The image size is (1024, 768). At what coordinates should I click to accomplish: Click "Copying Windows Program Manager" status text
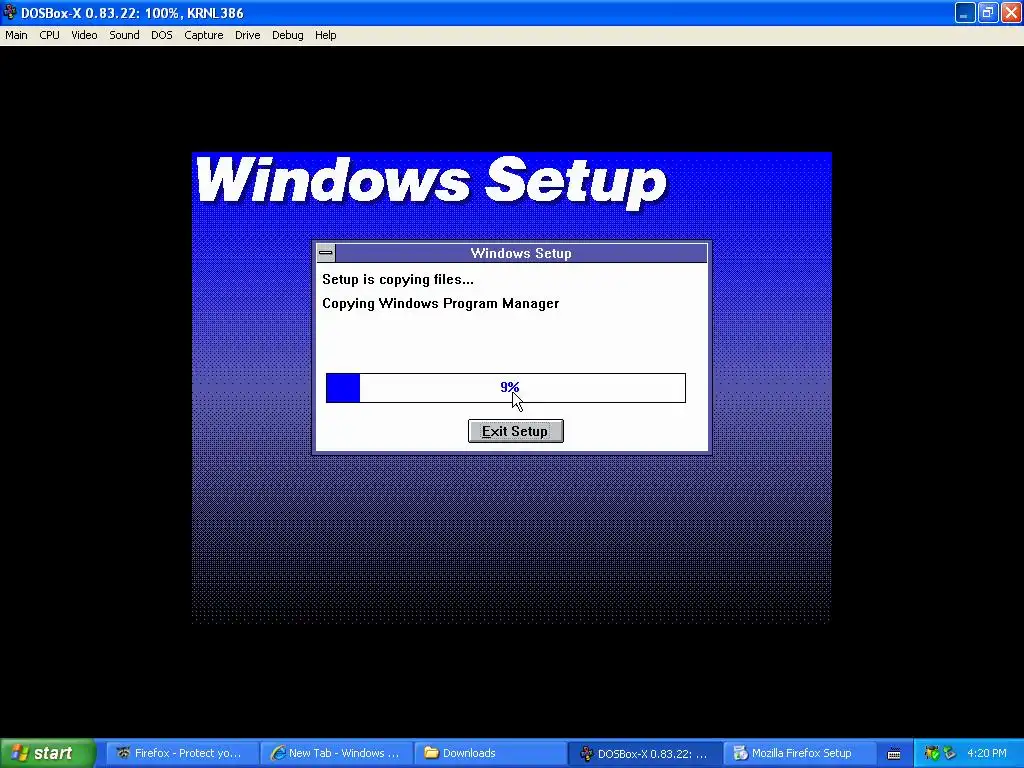pos(441,304)
